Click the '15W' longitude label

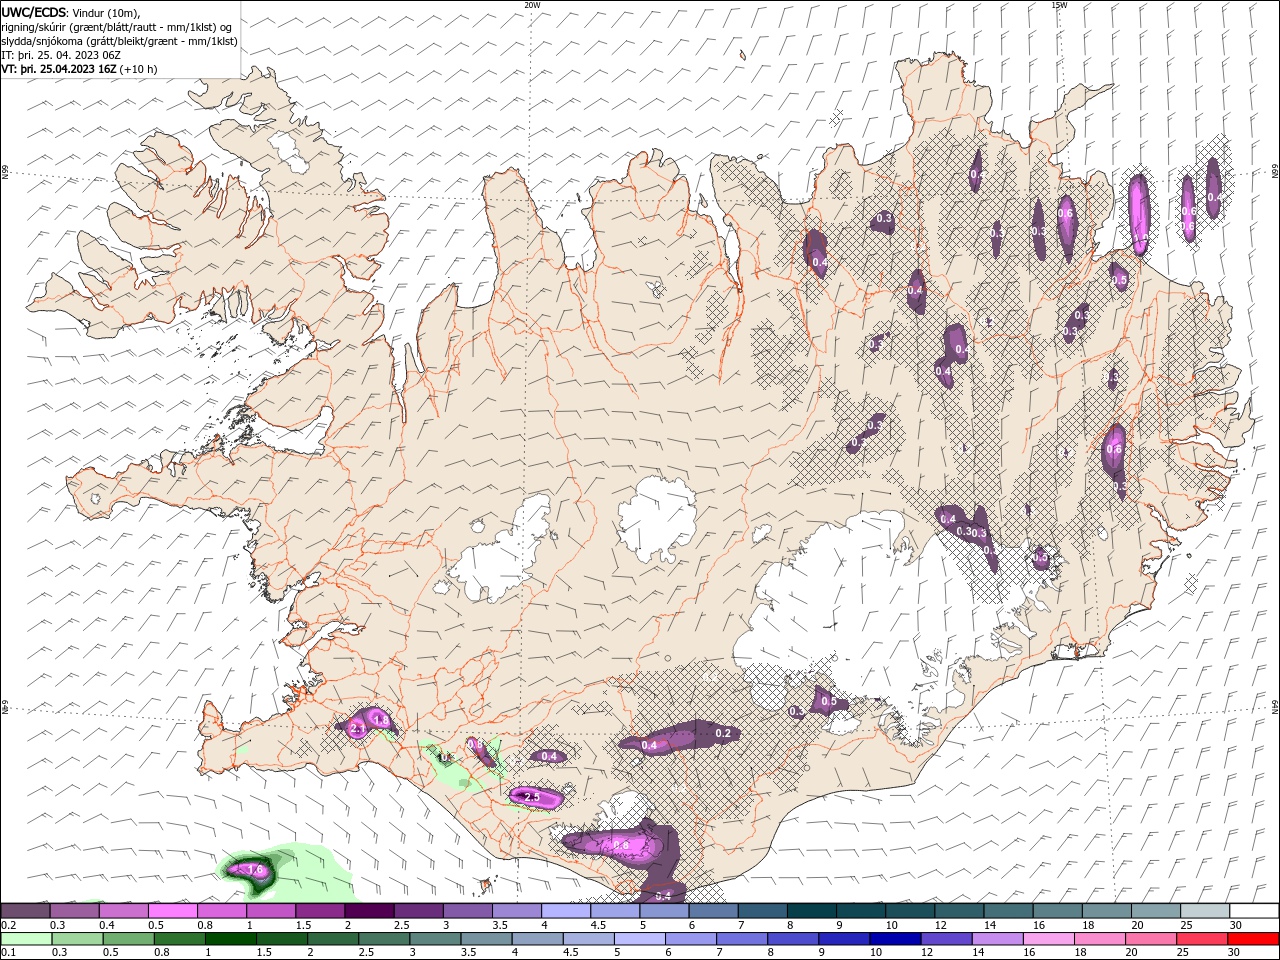(x=1059, y=5)
